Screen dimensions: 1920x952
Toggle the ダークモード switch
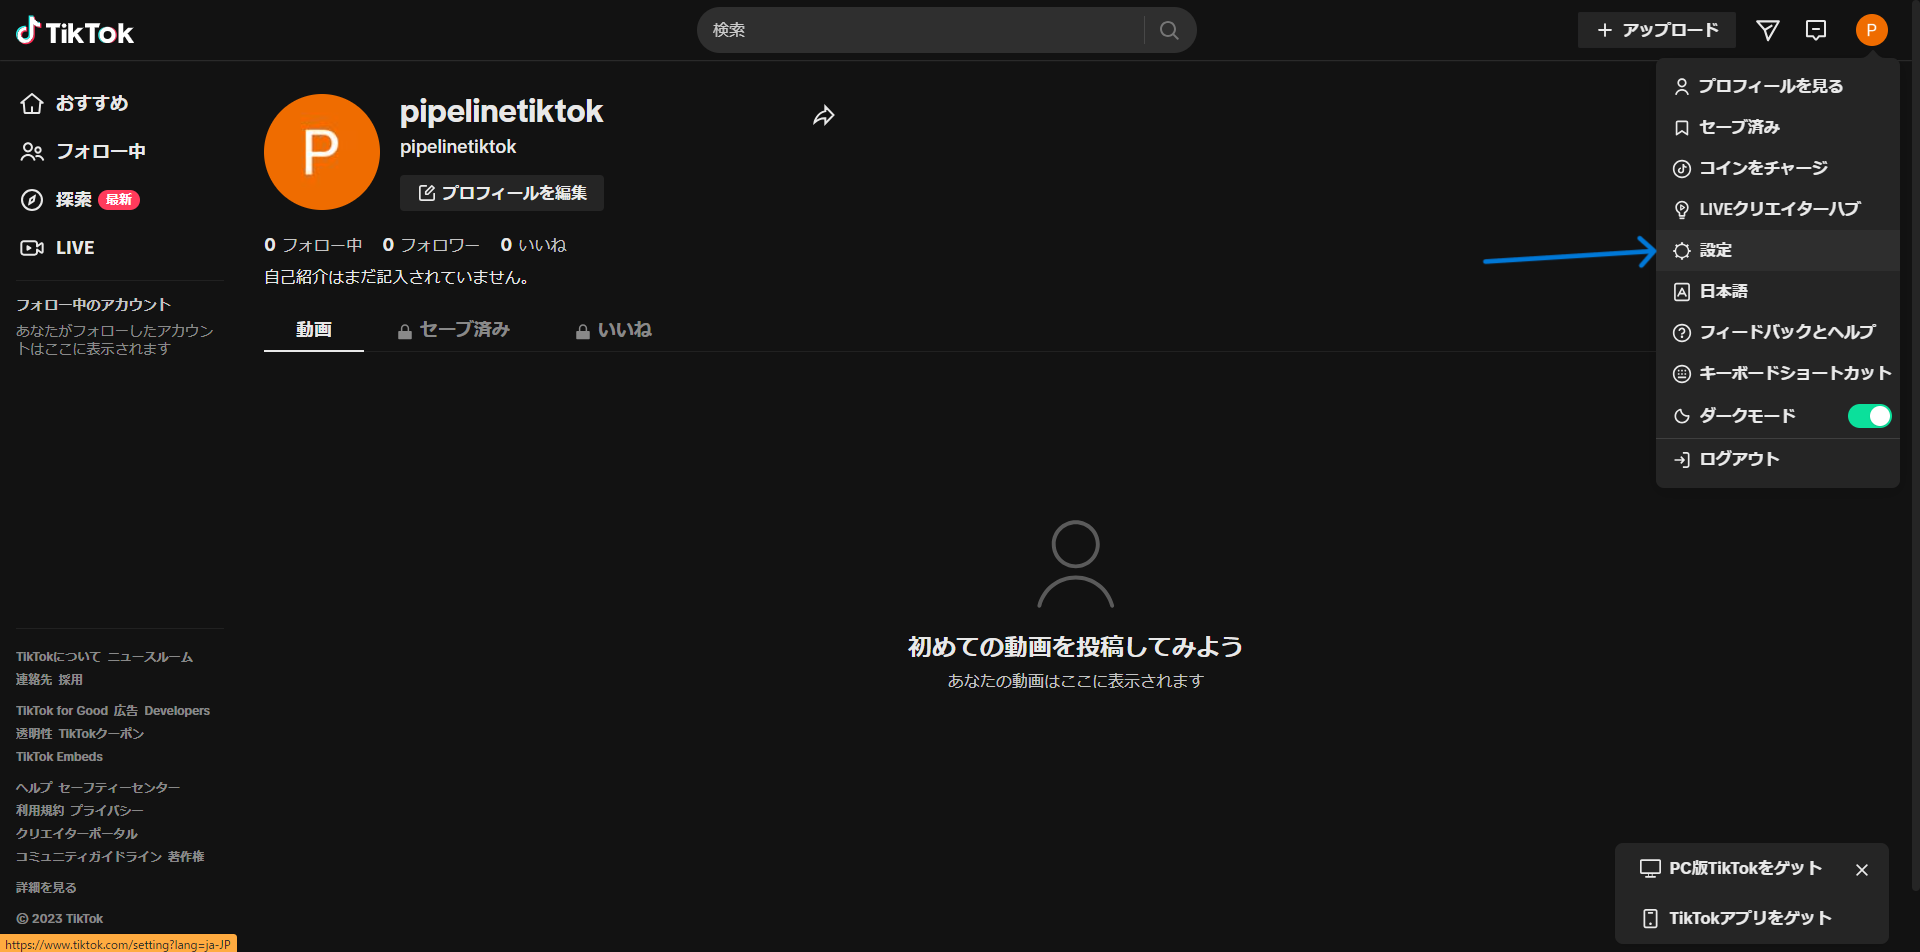tap(1869, 416)
